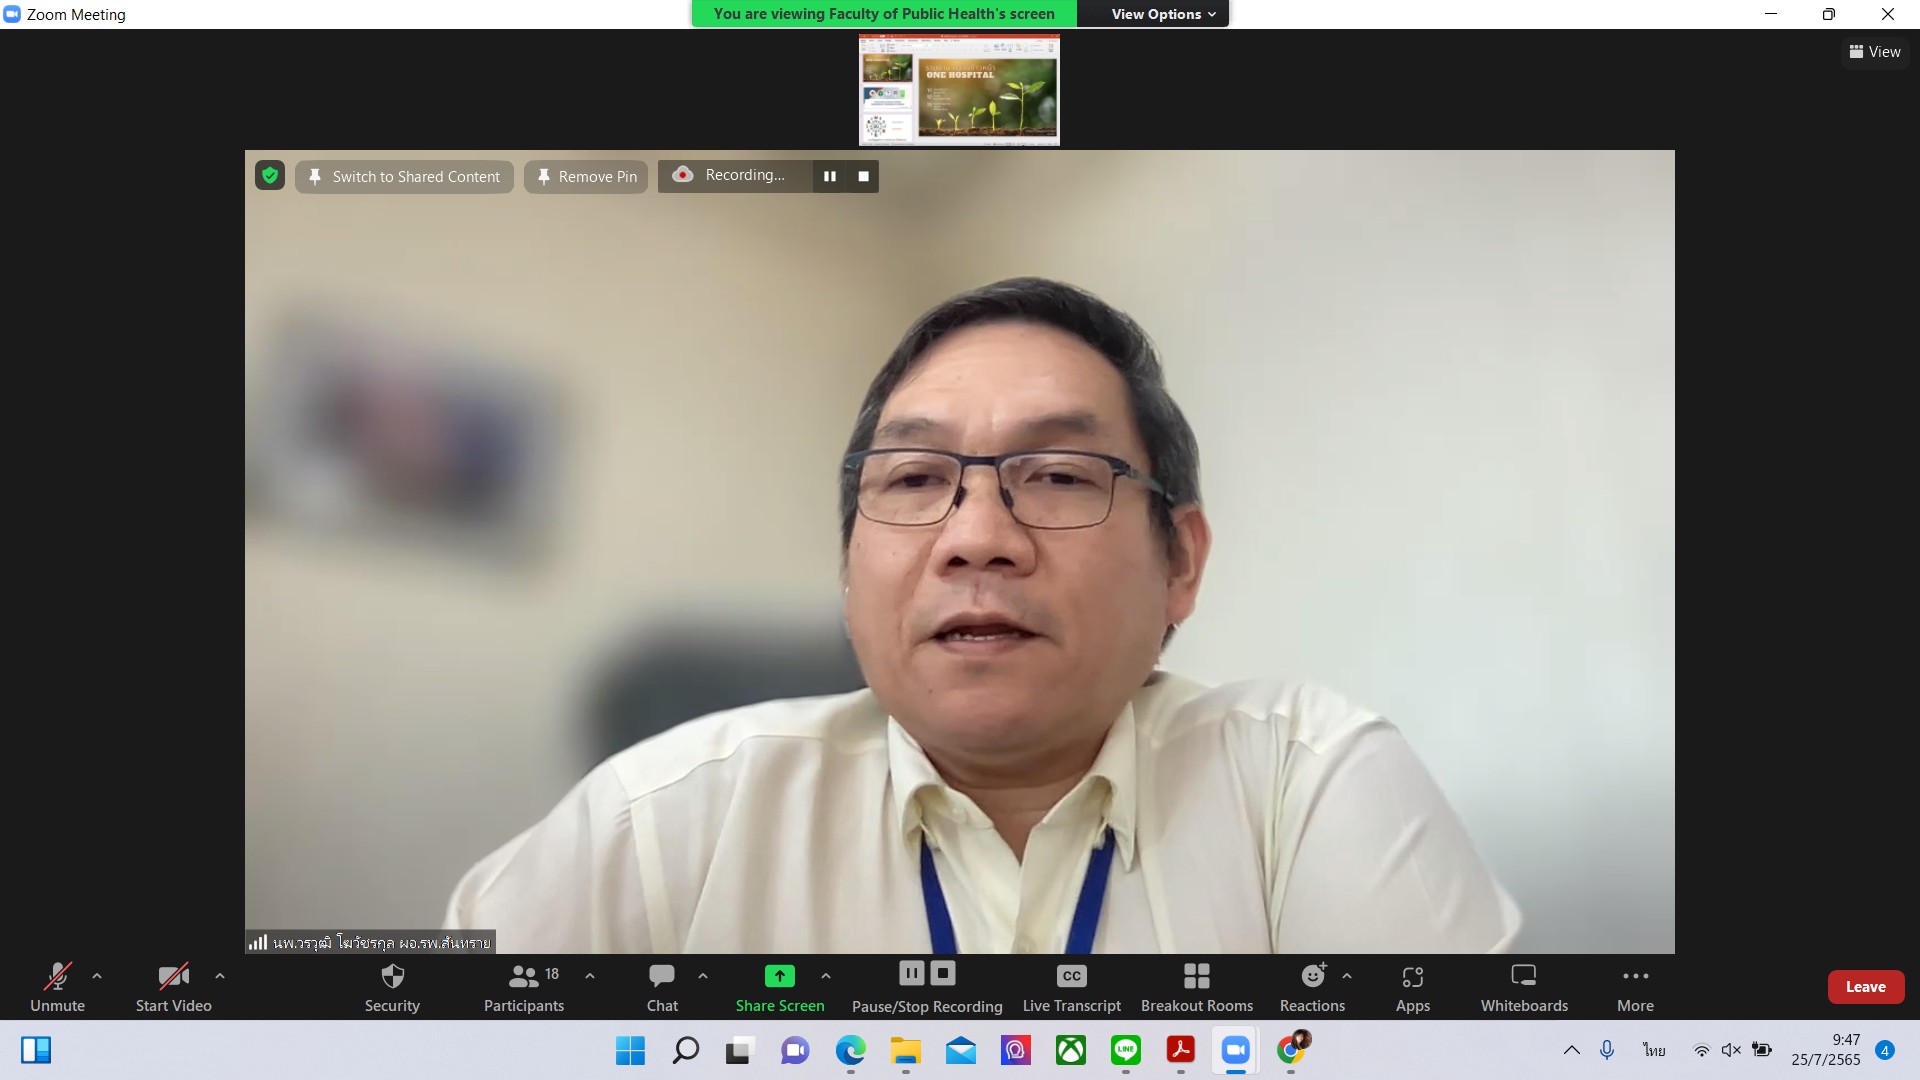This screenshot has width=1920, height=1080.
Task: Open Windows taskbar search
Action: click(x=685, y=1050)
